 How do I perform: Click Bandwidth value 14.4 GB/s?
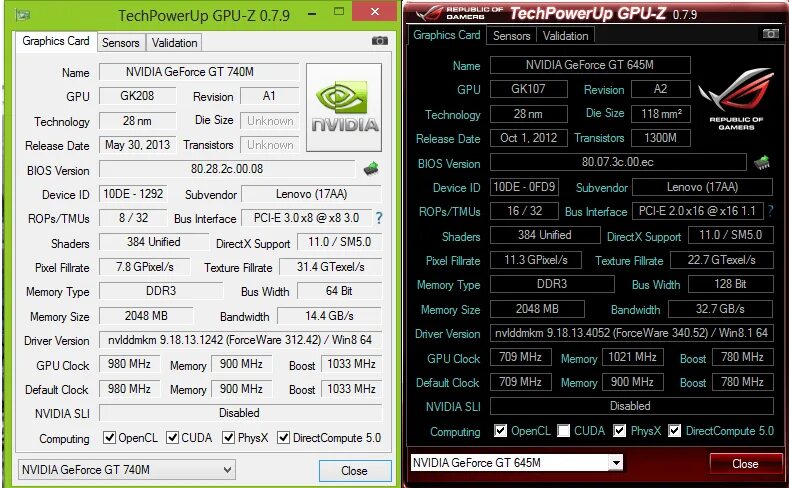[x=330, y=316]
